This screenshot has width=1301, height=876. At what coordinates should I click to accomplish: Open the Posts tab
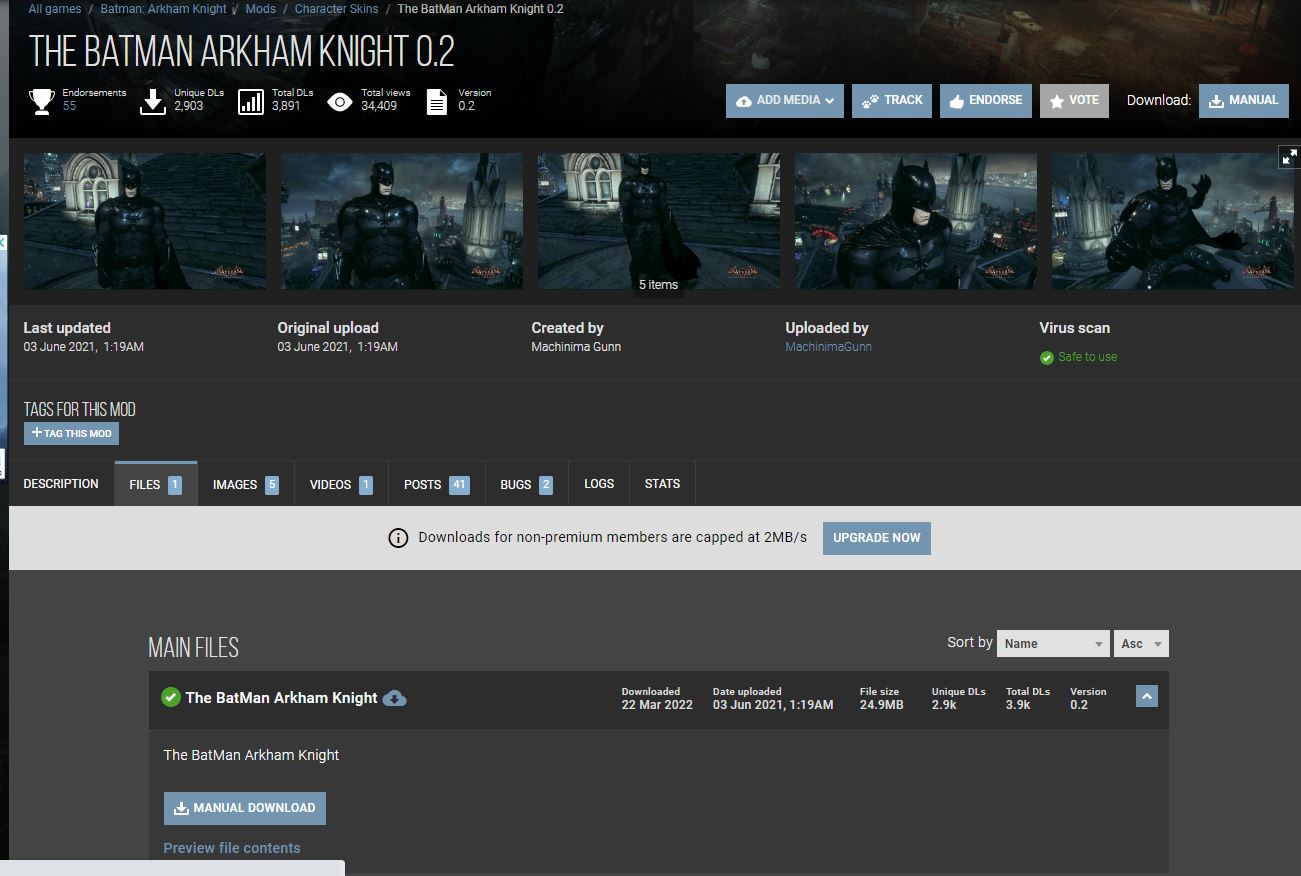coord(436,484)
